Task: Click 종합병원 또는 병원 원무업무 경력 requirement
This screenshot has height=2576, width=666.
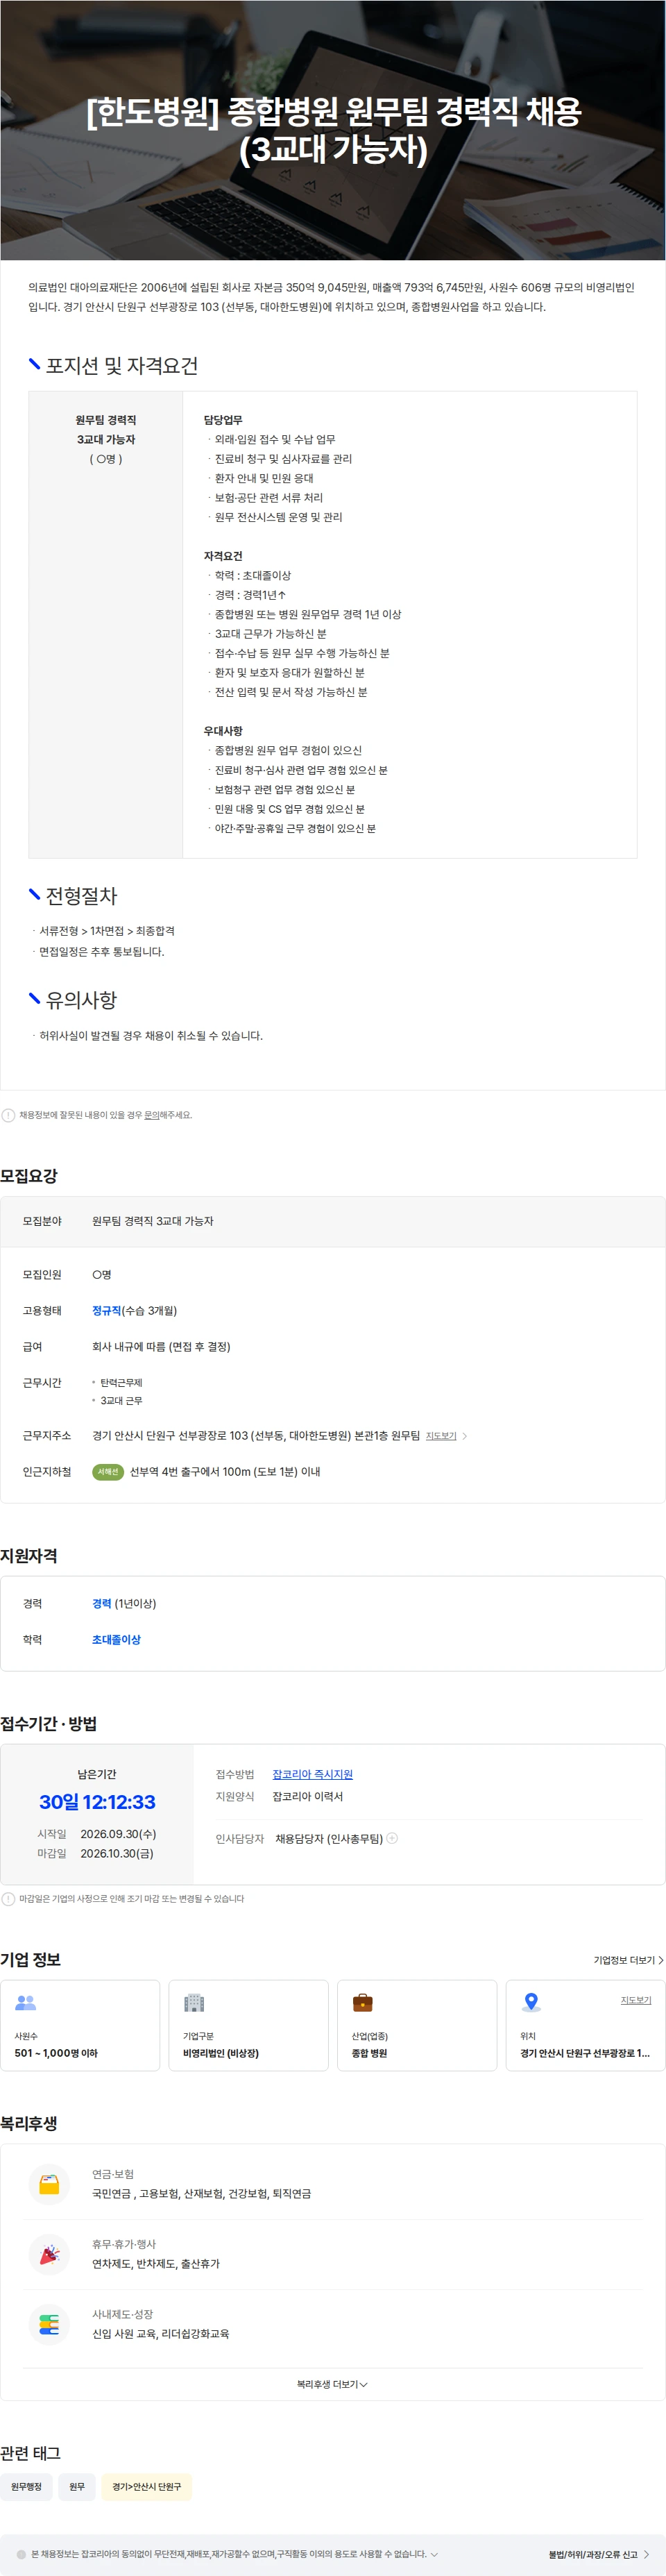Action: [308, 615]
